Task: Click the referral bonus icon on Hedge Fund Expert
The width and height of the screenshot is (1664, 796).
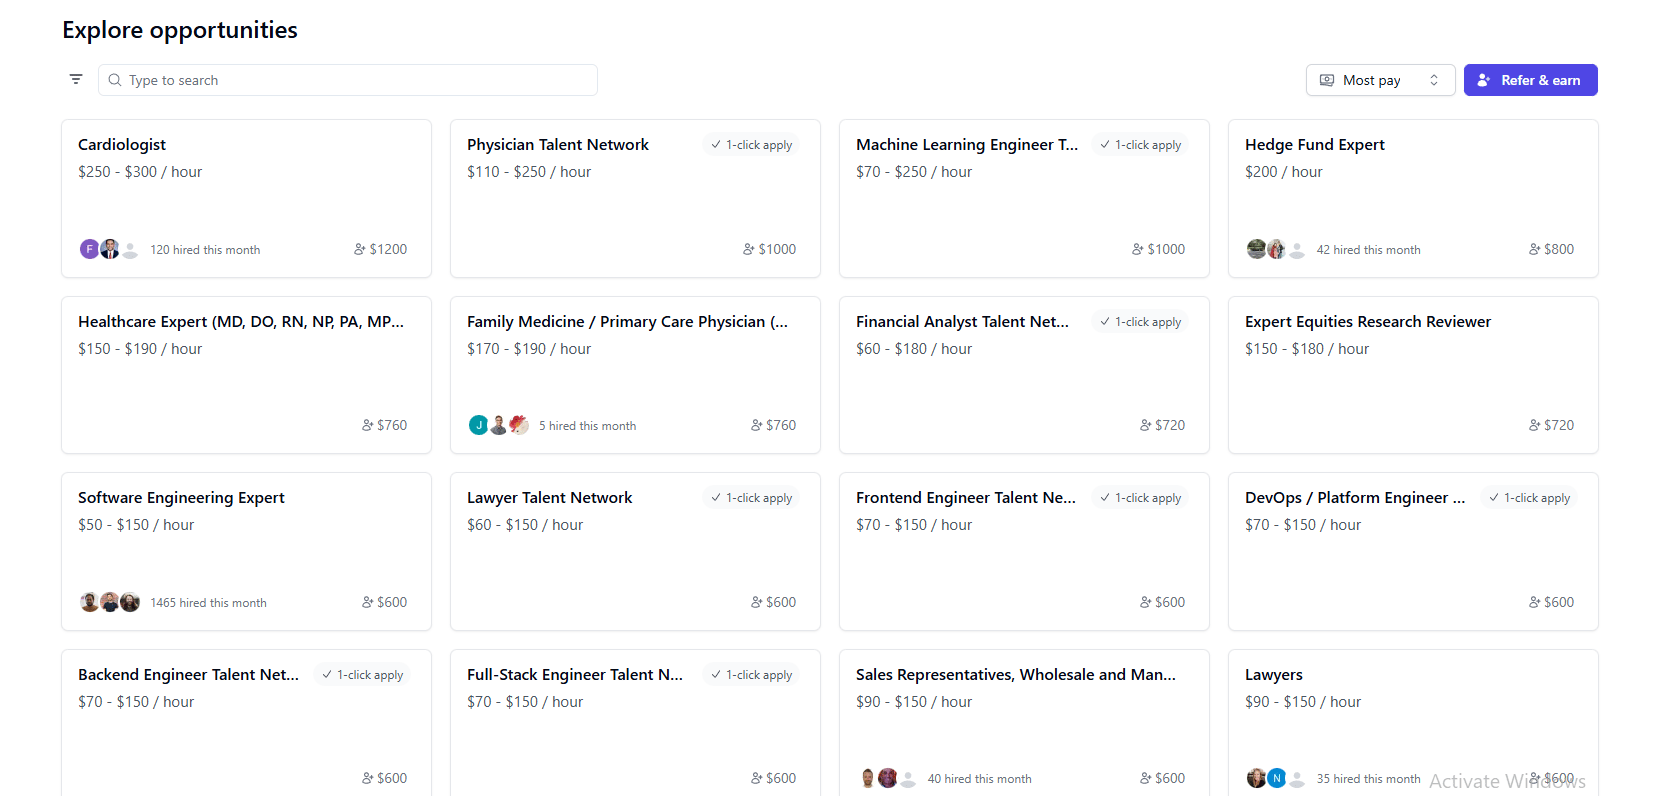Action: tap(1535, 249)
